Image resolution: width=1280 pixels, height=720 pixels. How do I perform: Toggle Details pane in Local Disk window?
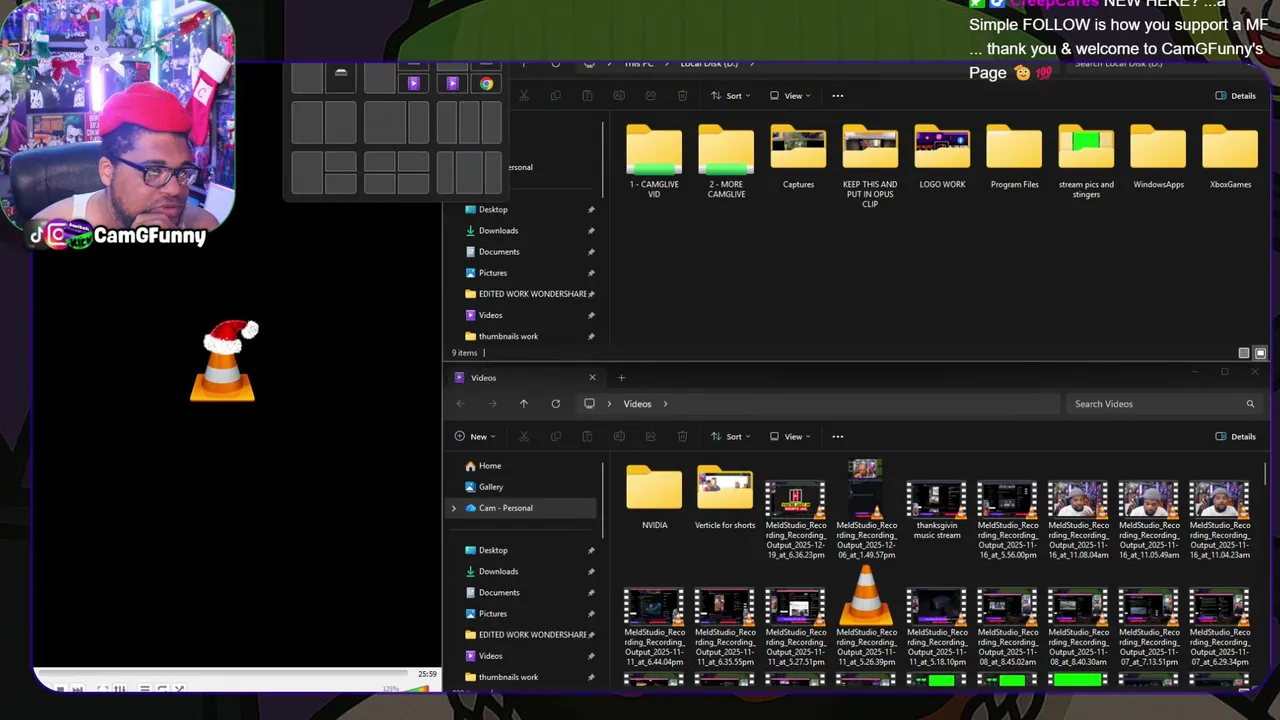1236,96
